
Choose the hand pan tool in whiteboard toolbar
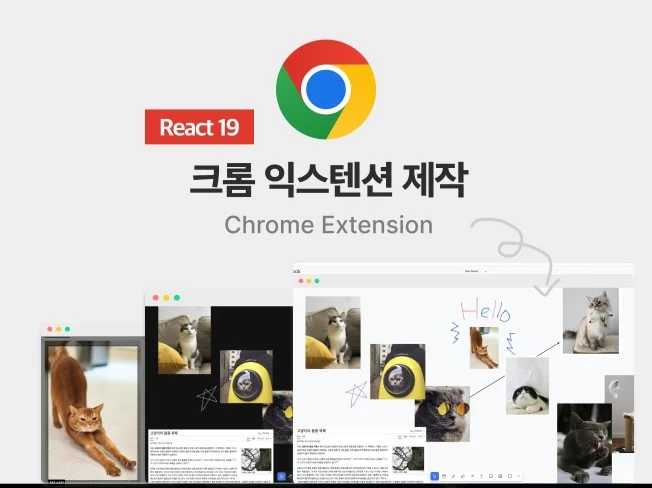pyautogui.click(x=444, y=476)
